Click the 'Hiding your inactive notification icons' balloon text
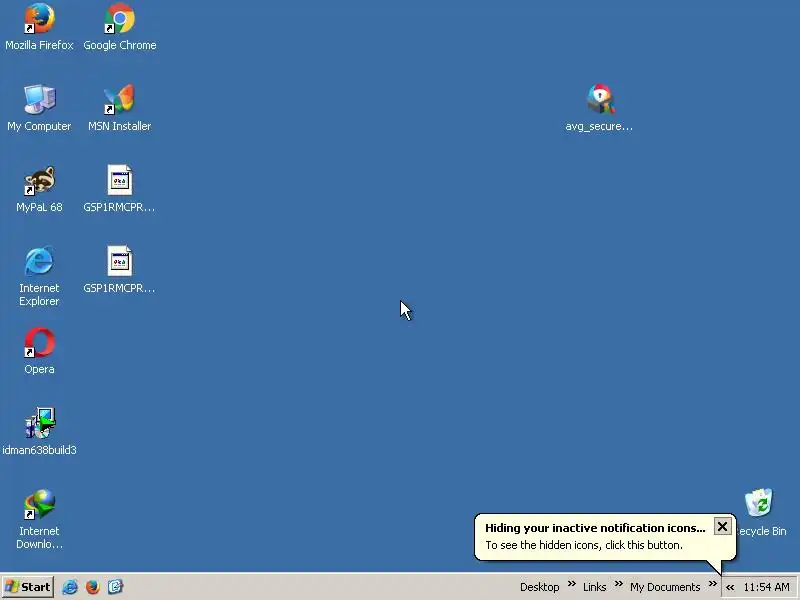Viewport: 800px width, 600px height. coord(595,528)
